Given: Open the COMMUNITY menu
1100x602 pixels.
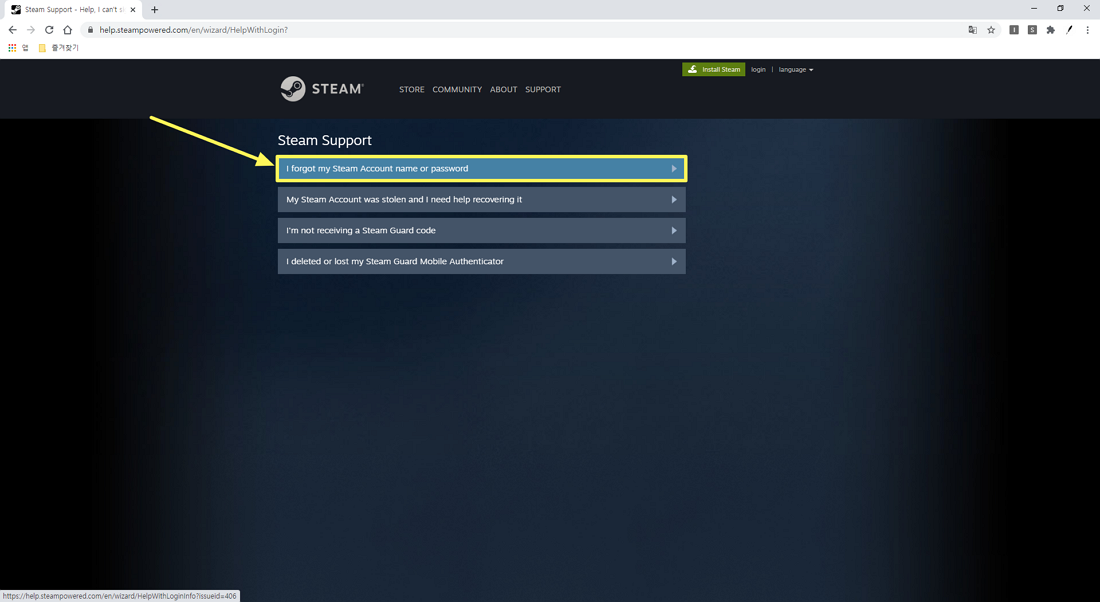Looking at the screenshot, I should (x=457, y=90).
